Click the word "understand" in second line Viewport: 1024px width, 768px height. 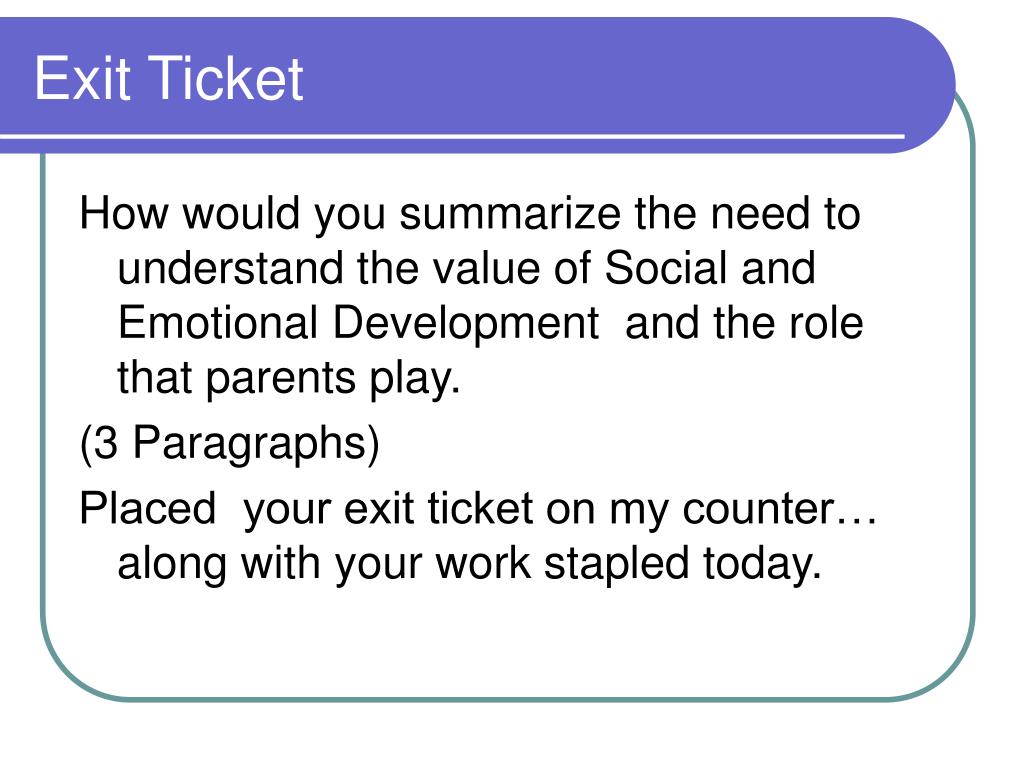[231, 268]
